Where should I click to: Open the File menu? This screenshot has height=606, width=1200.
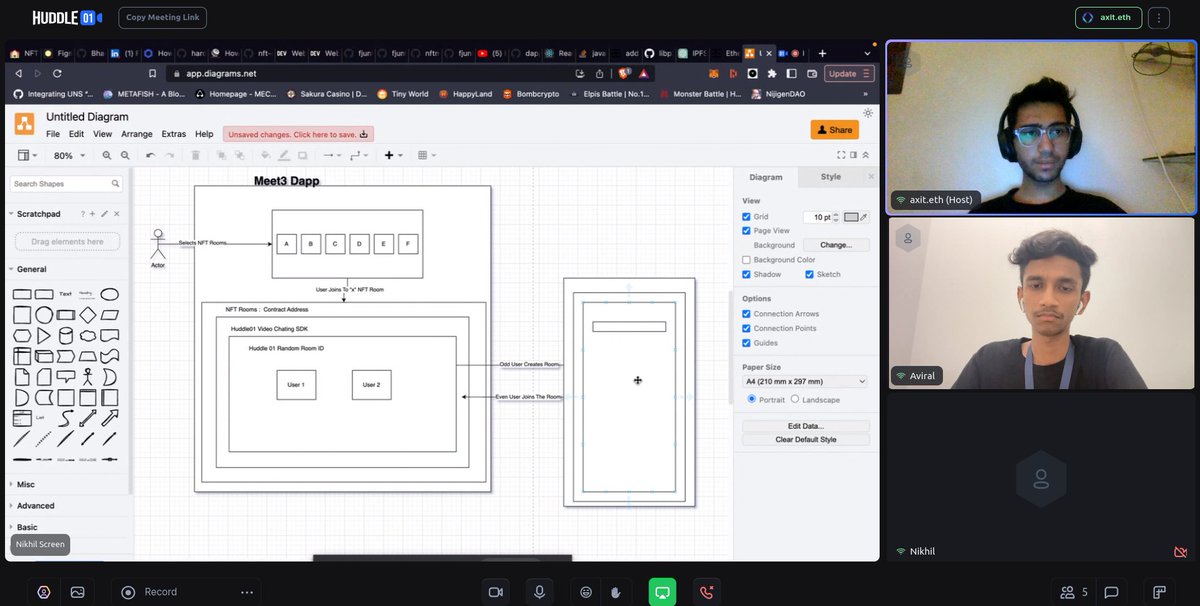click(53, 134)
